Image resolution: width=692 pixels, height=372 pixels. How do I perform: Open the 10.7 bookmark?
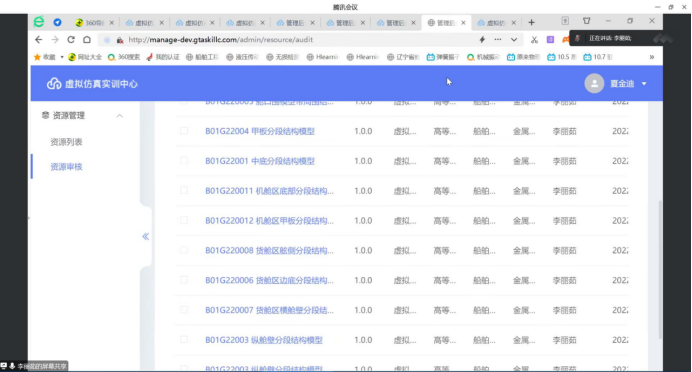598,57
